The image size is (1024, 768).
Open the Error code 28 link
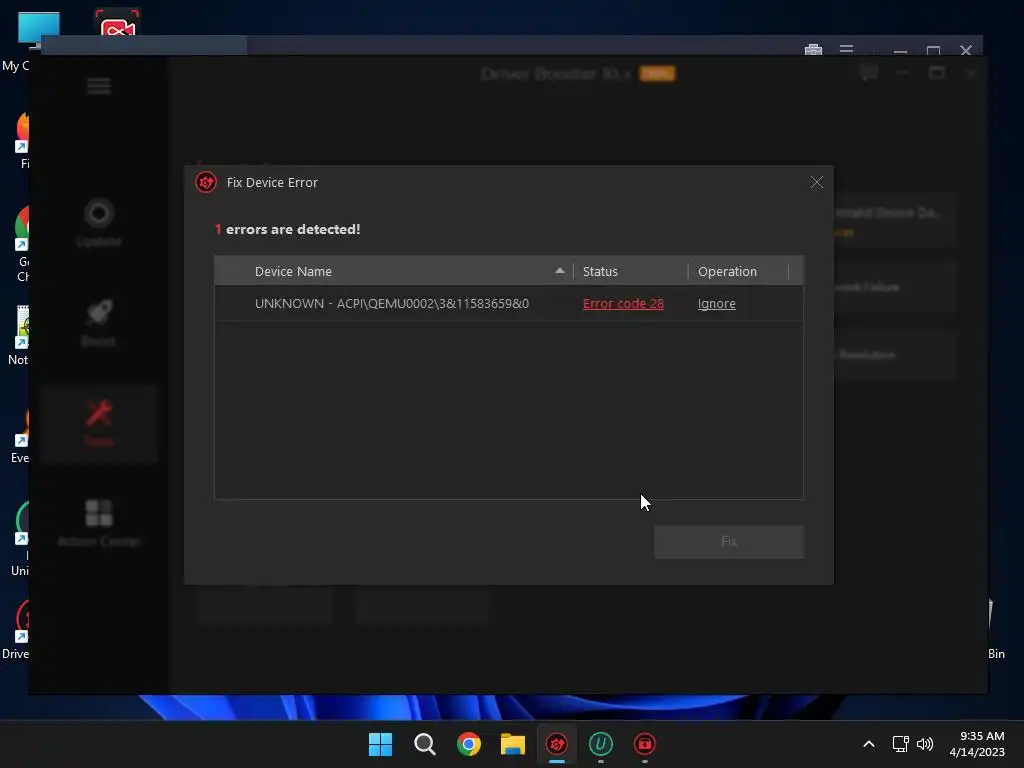[623, 304]
